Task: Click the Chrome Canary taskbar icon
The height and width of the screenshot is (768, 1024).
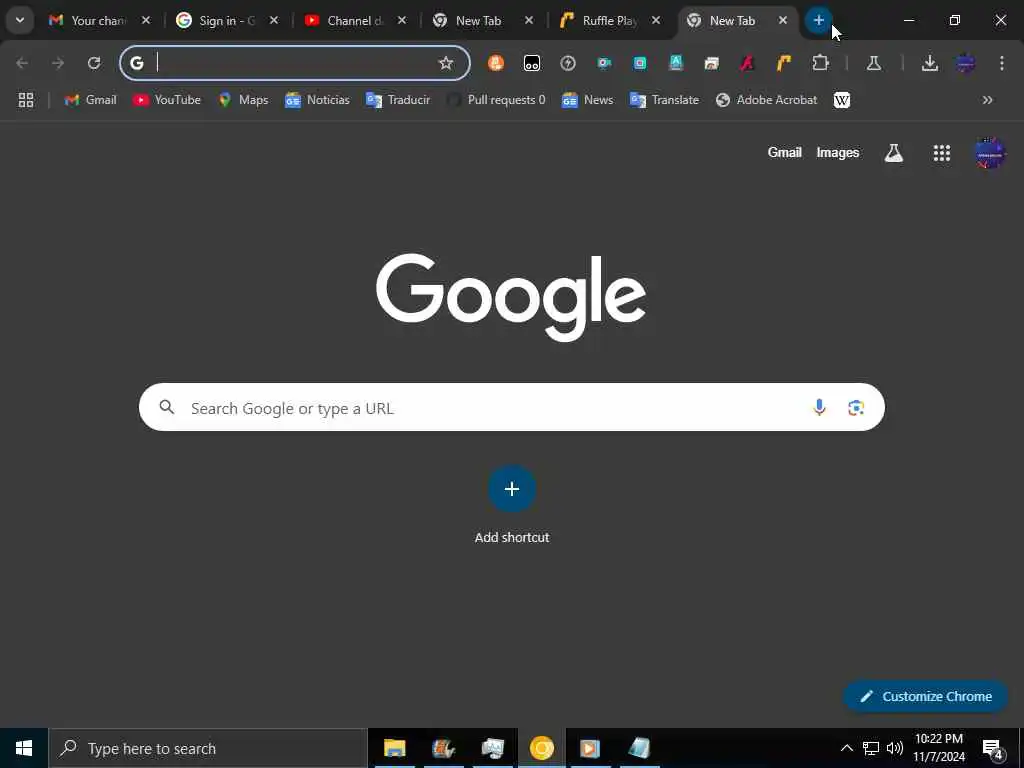Action: point(541,748)
